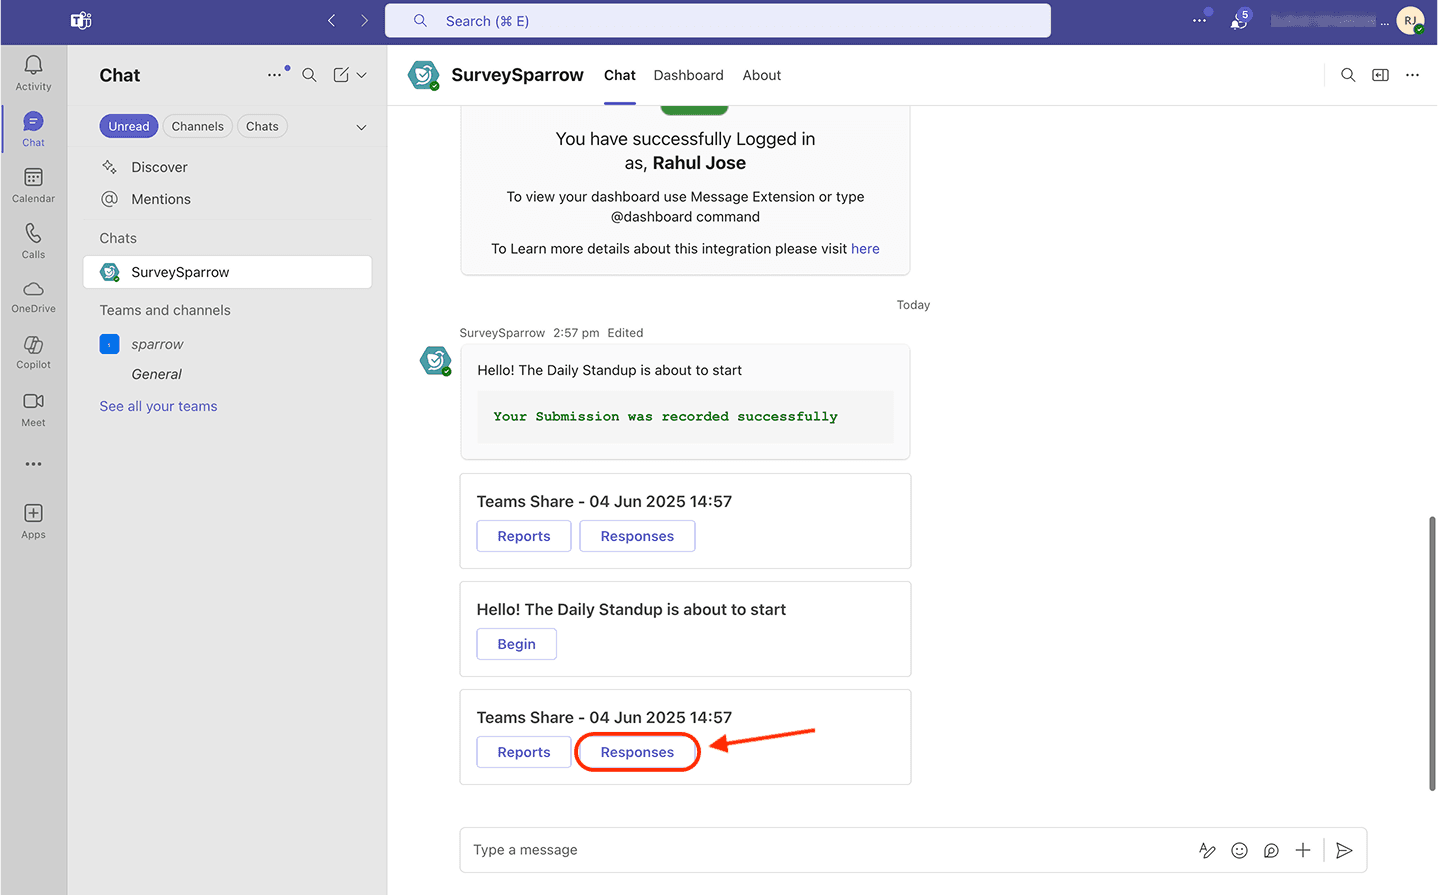Send the message with arrow icon
This screenshot has width=1438, height=895.
(1344, 850)
